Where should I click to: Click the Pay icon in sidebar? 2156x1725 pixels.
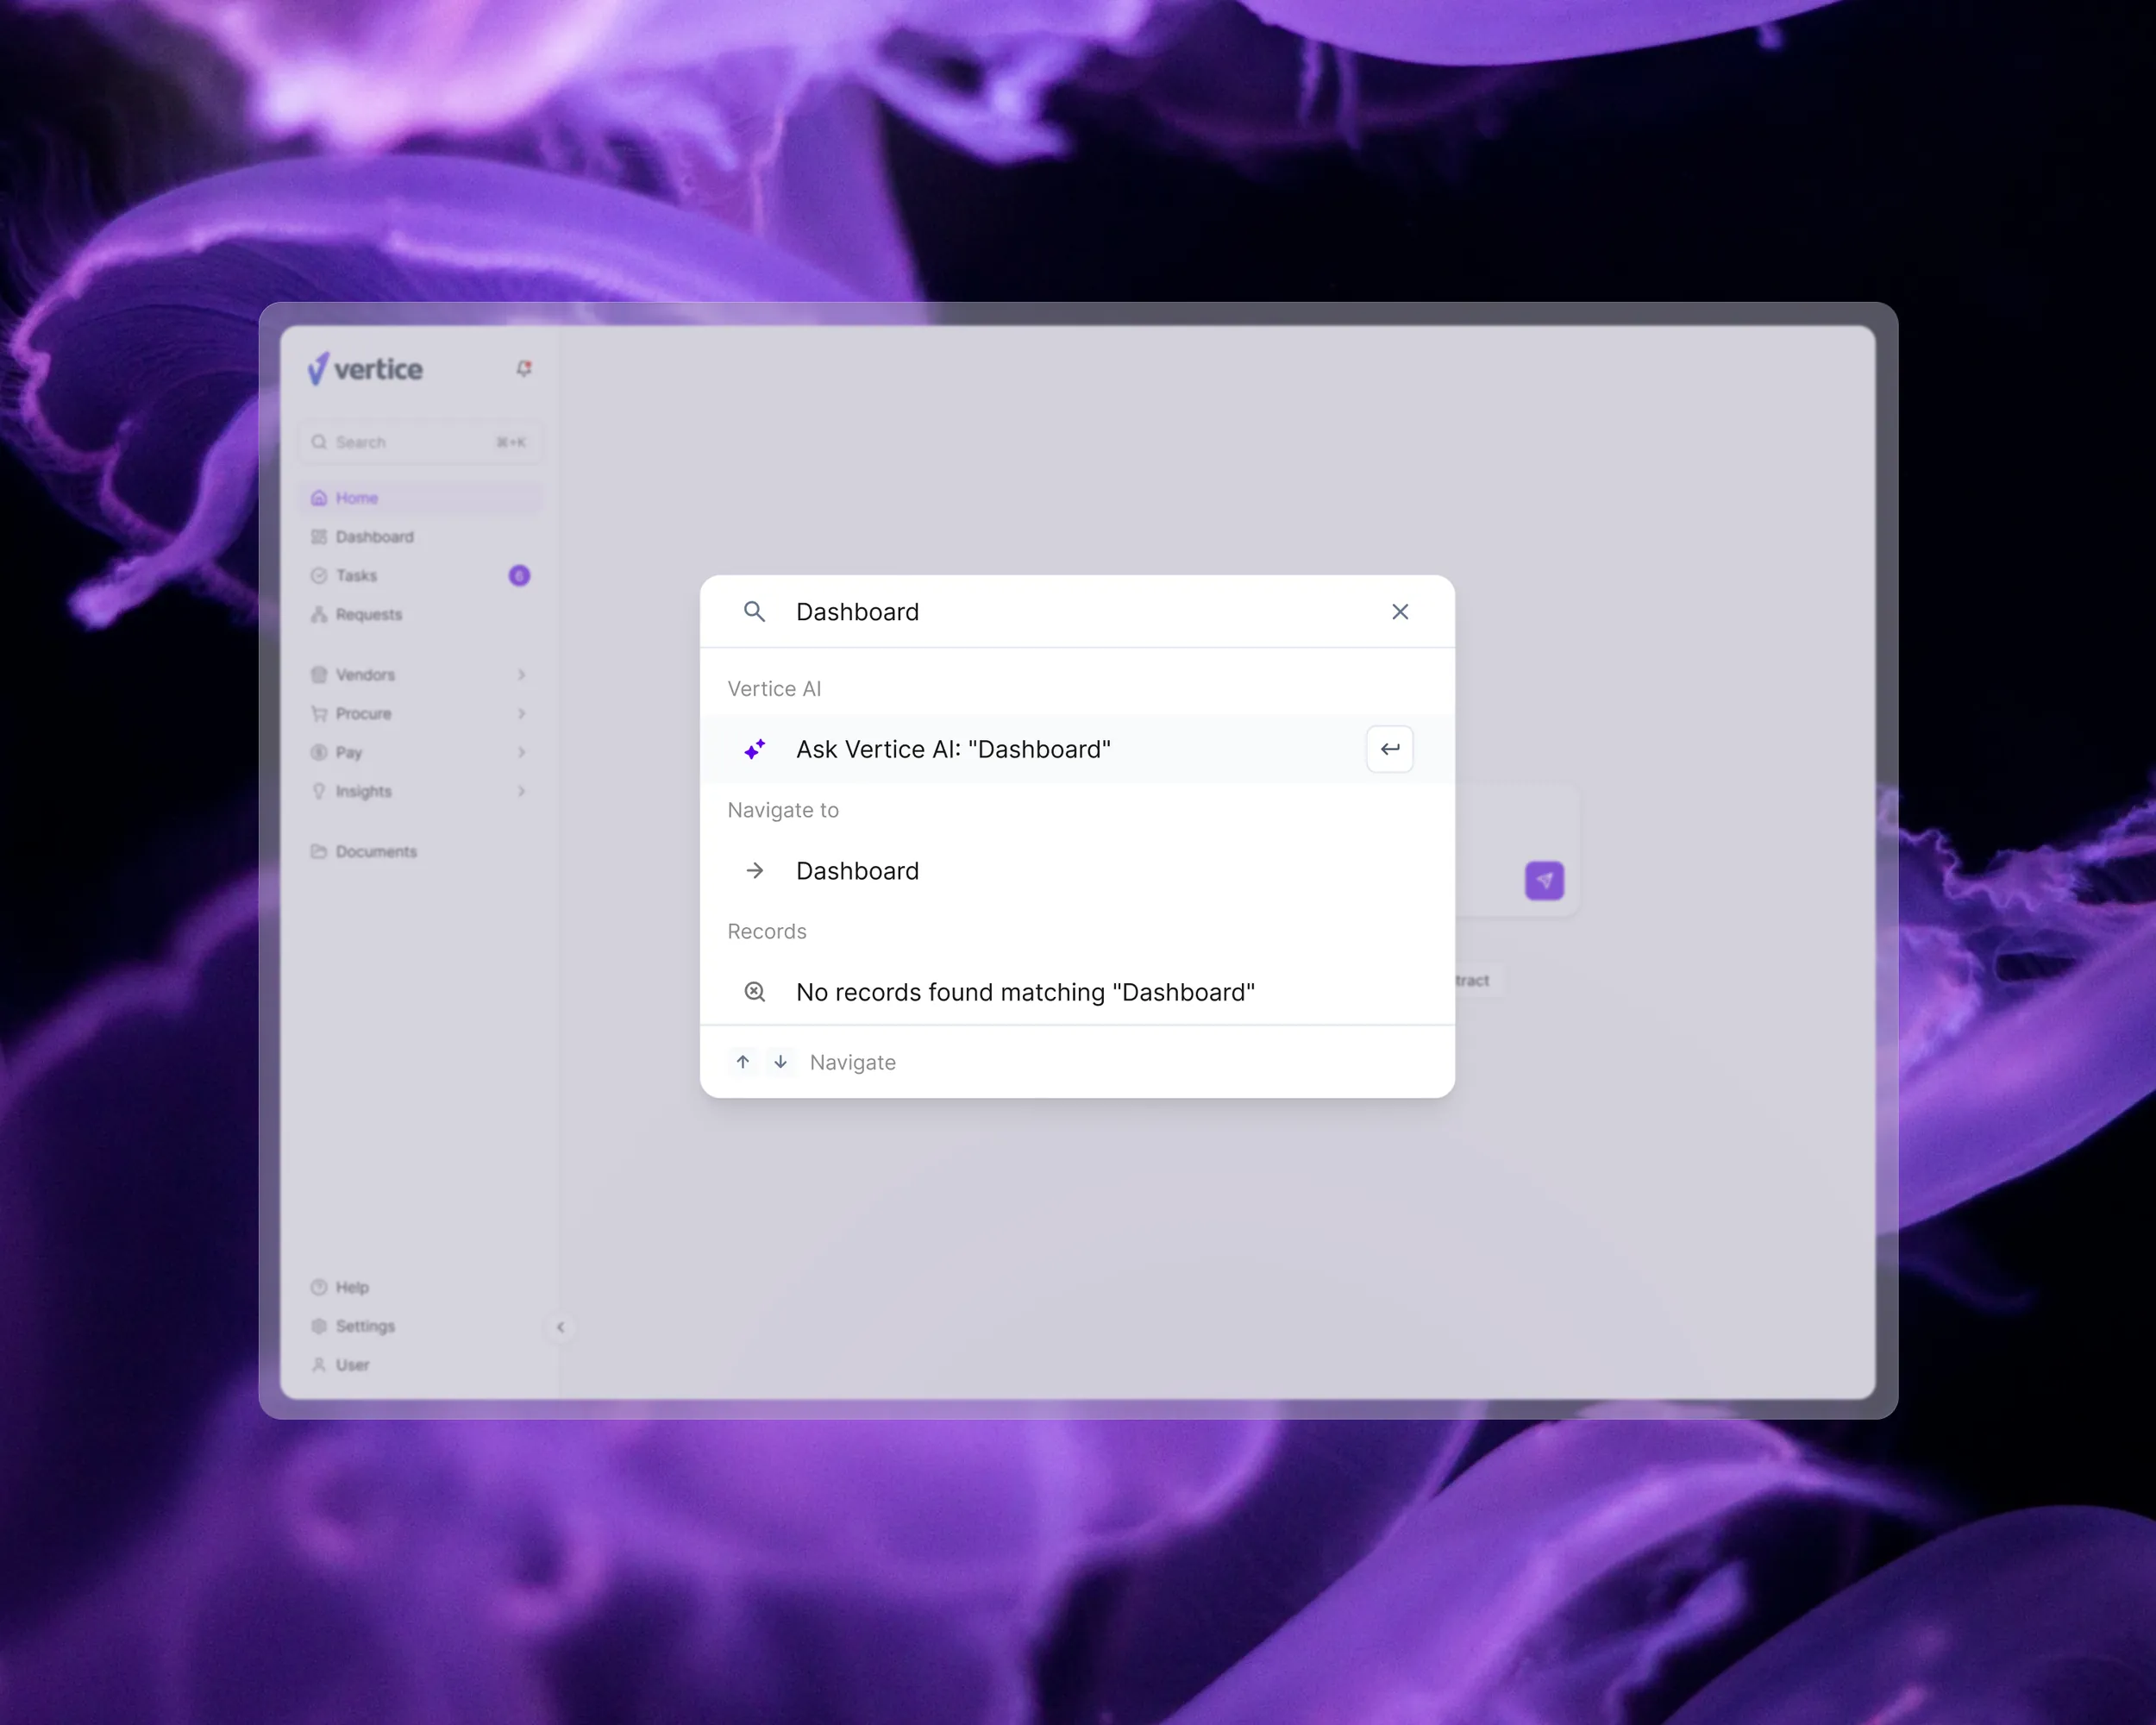click(319, 752)
